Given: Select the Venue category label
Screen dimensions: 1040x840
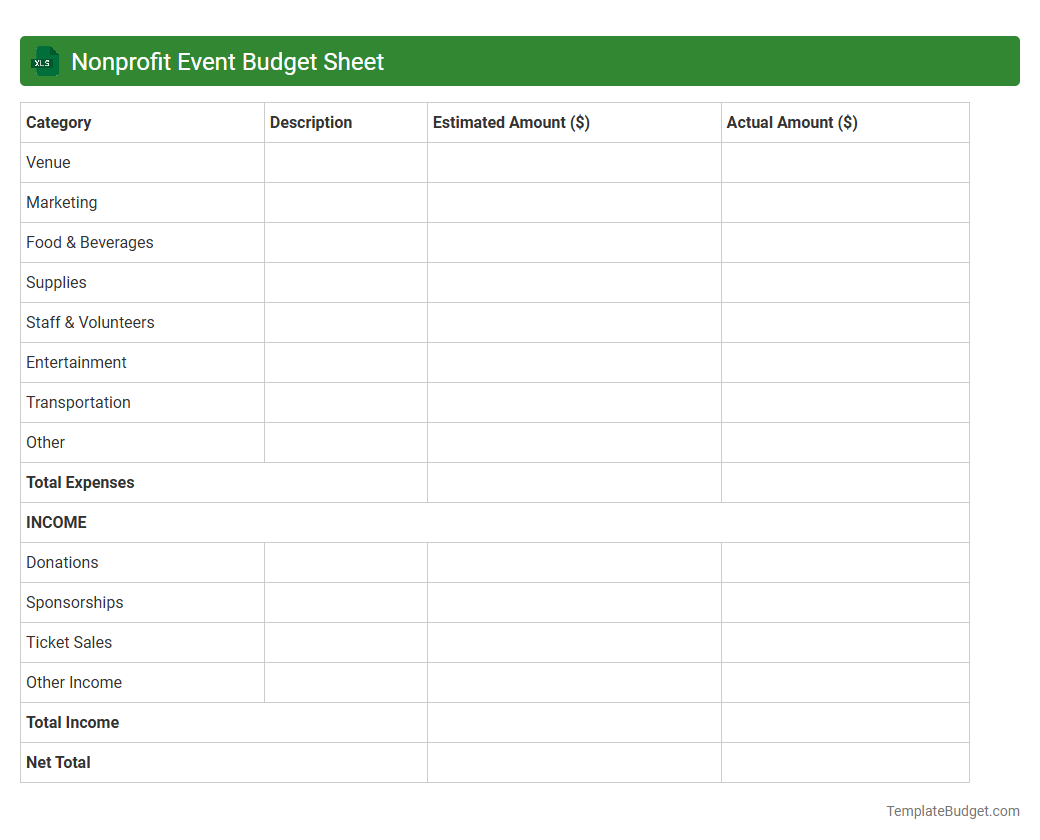Looking at the screenshot, I should pos(48,162).
